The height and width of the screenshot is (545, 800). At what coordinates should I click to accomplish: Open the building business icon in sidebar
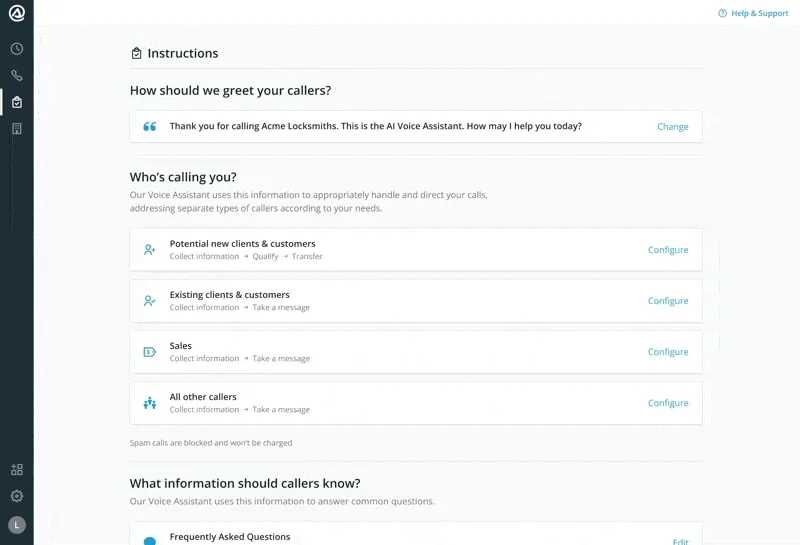(17, 129)
